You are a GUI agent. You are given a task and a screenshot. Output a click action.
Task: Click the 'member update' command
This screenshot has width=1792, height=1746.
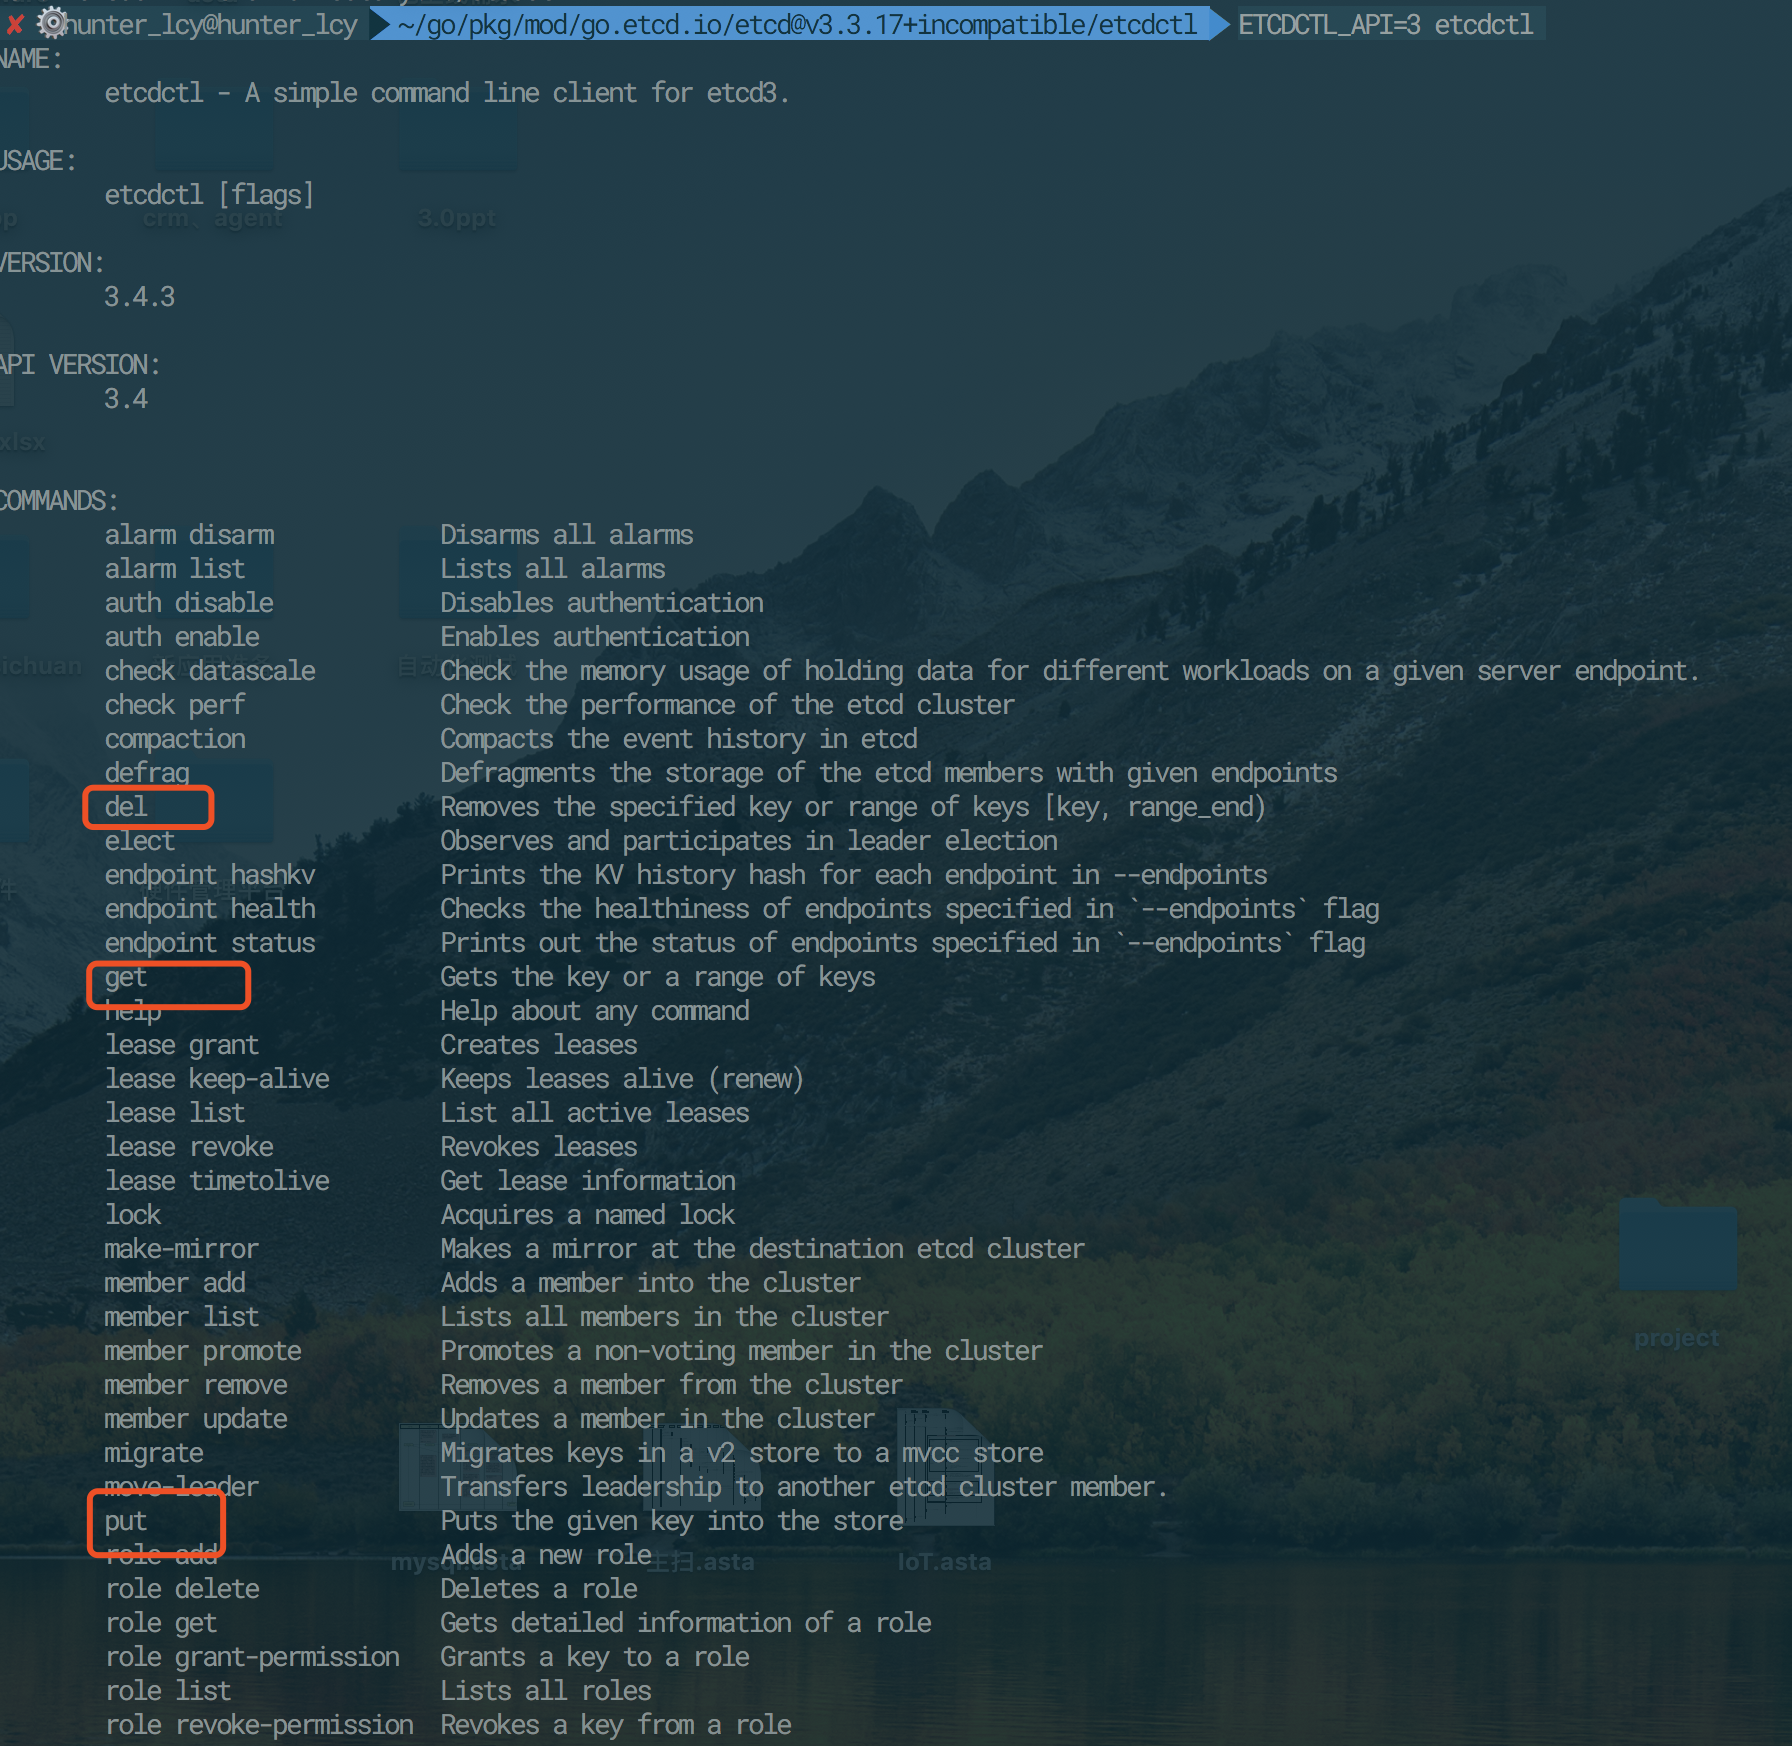(196, 1419)
